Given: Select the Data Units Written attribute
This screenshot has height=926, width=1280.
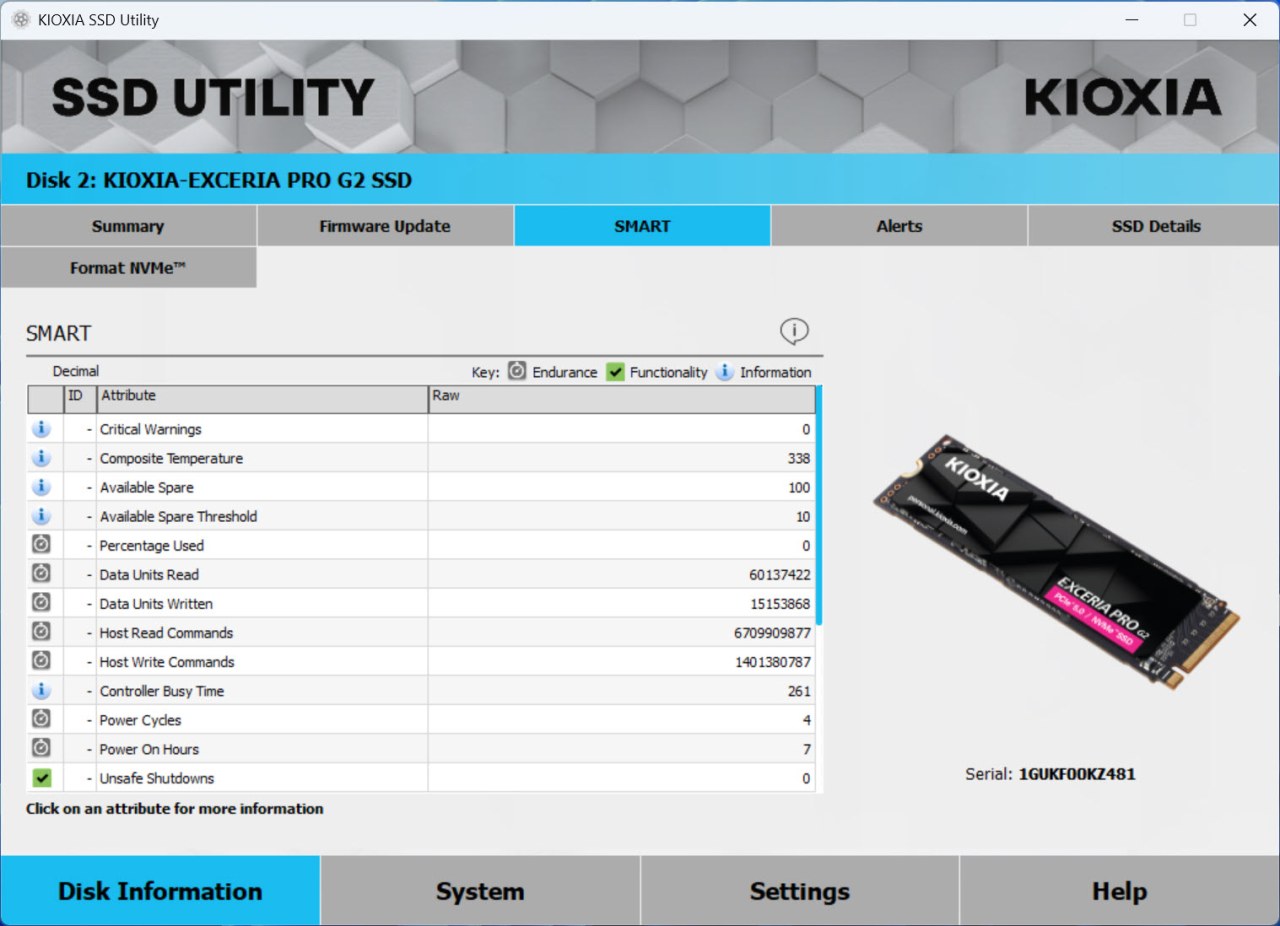Looking at the screenshot, I should click(x=156, y=603).
